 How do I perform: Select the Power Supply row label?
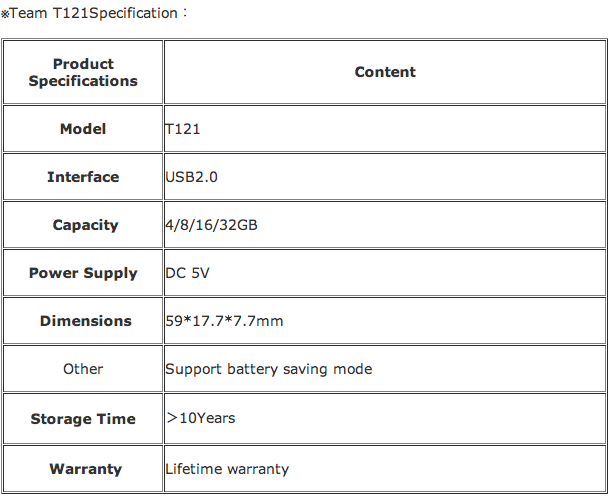[x=83, y=273]
